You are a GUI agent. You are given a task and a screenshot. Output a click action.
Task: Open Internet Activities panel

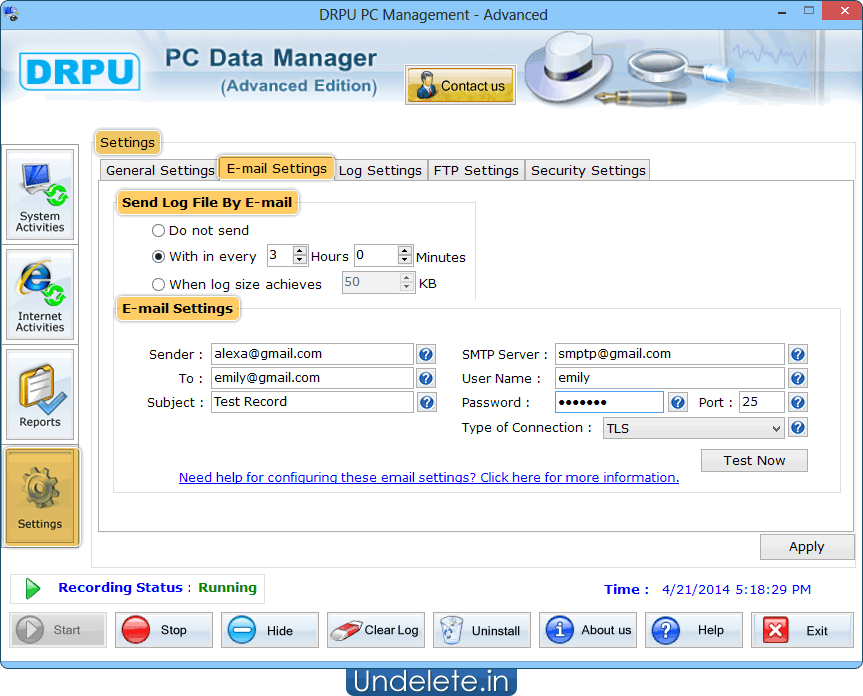[40, 294]
